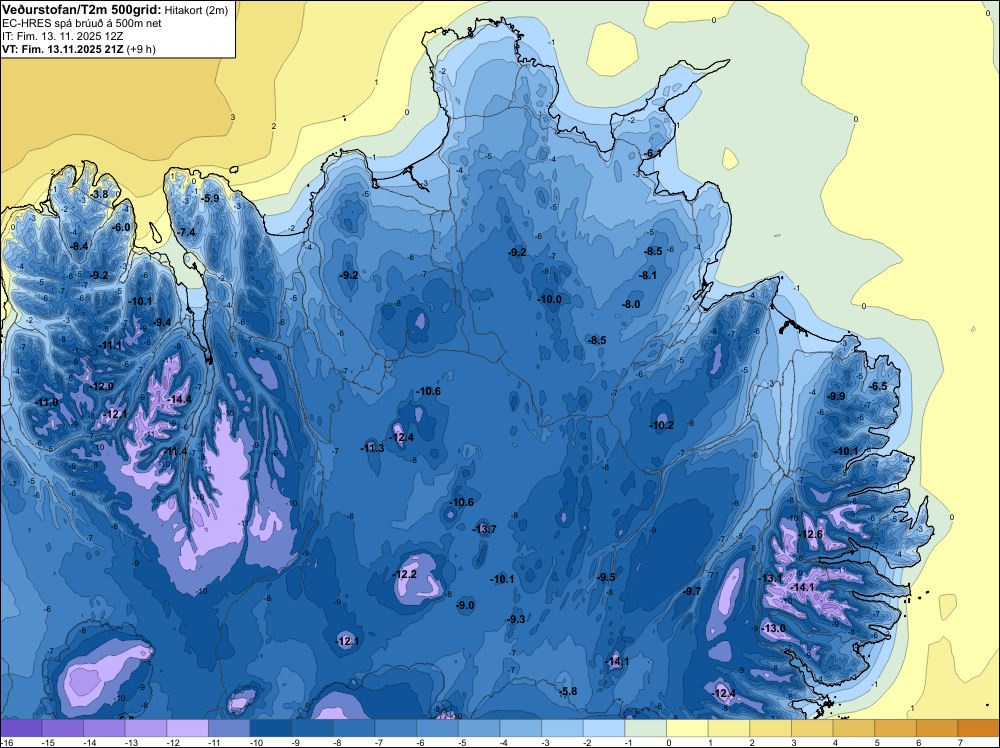Select the -11.4 temperature reading

175,451
